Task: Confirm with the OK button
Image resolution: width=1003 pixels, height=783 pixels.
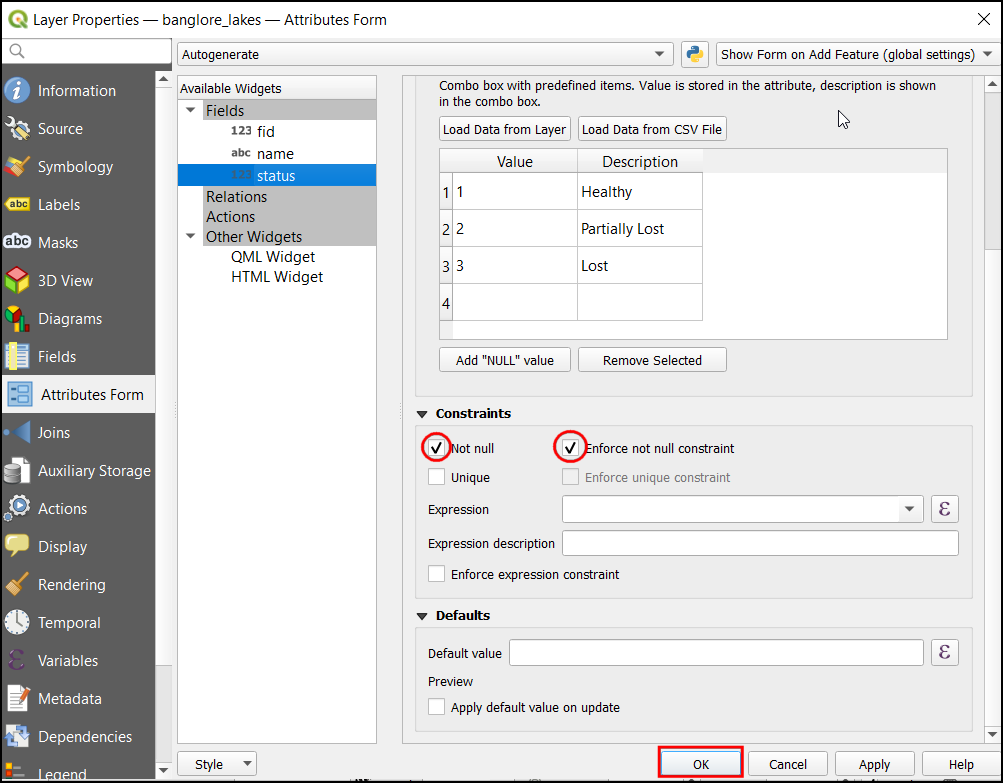Action: [700, 764]
